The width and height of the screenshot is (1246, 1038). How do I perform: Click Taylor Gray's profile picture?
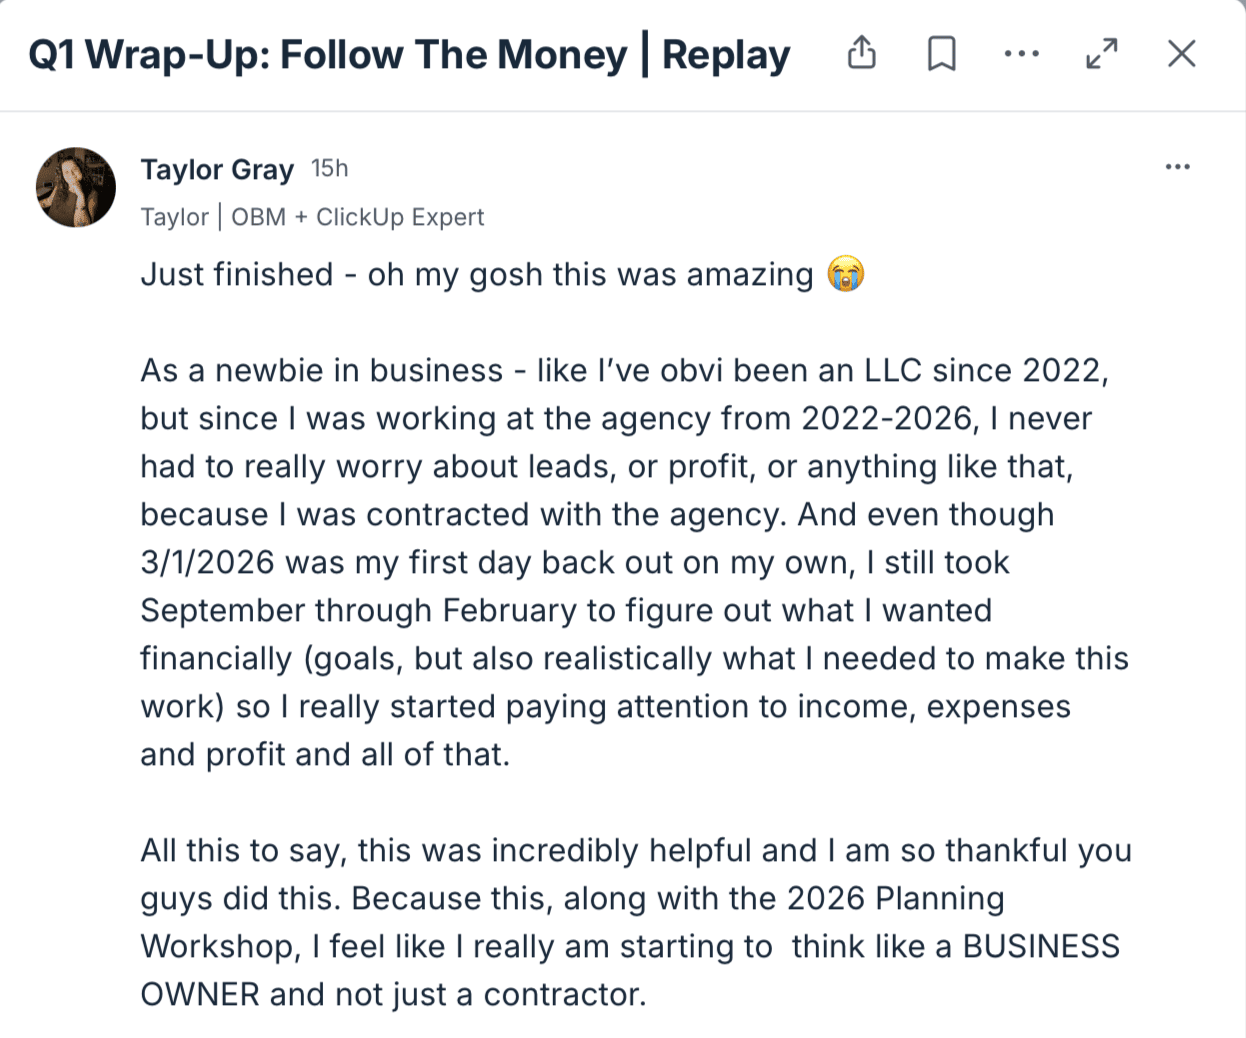point(76,187)
